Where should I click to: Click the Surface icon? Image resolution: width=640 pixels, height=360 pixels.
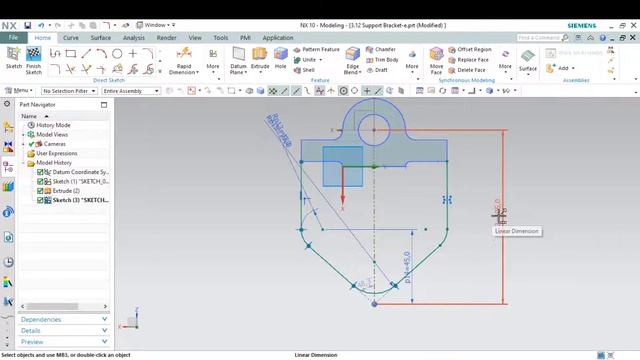pos(528,56)
